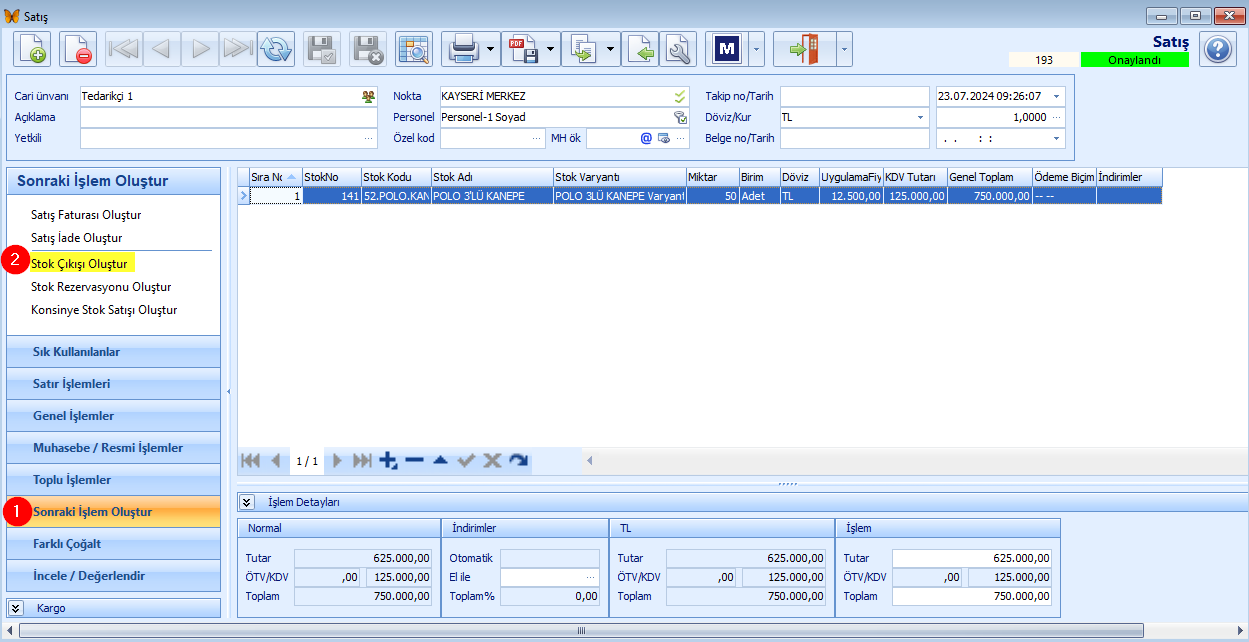Open the Satır İşlemleri section
Viewport: 1249px width, 642px height.
coord(113,384)
